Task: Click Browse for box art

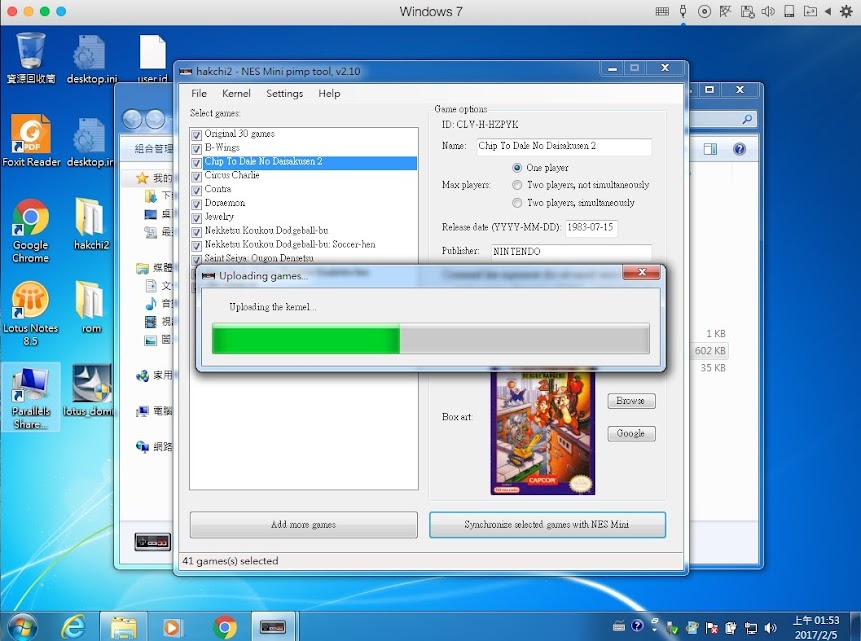Action: (x=631, y=400)
